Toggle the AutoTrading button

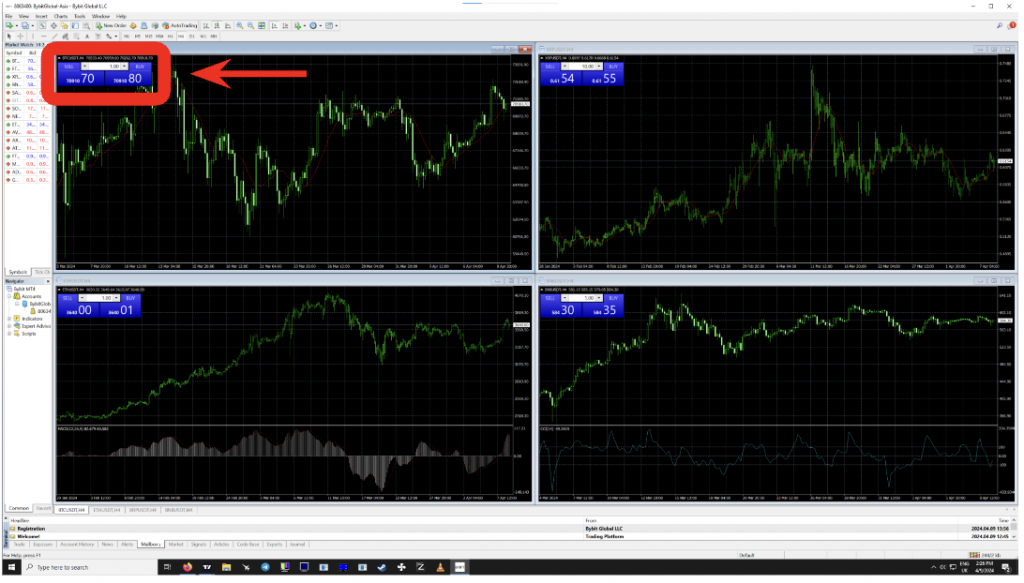(x=180, y=26)
